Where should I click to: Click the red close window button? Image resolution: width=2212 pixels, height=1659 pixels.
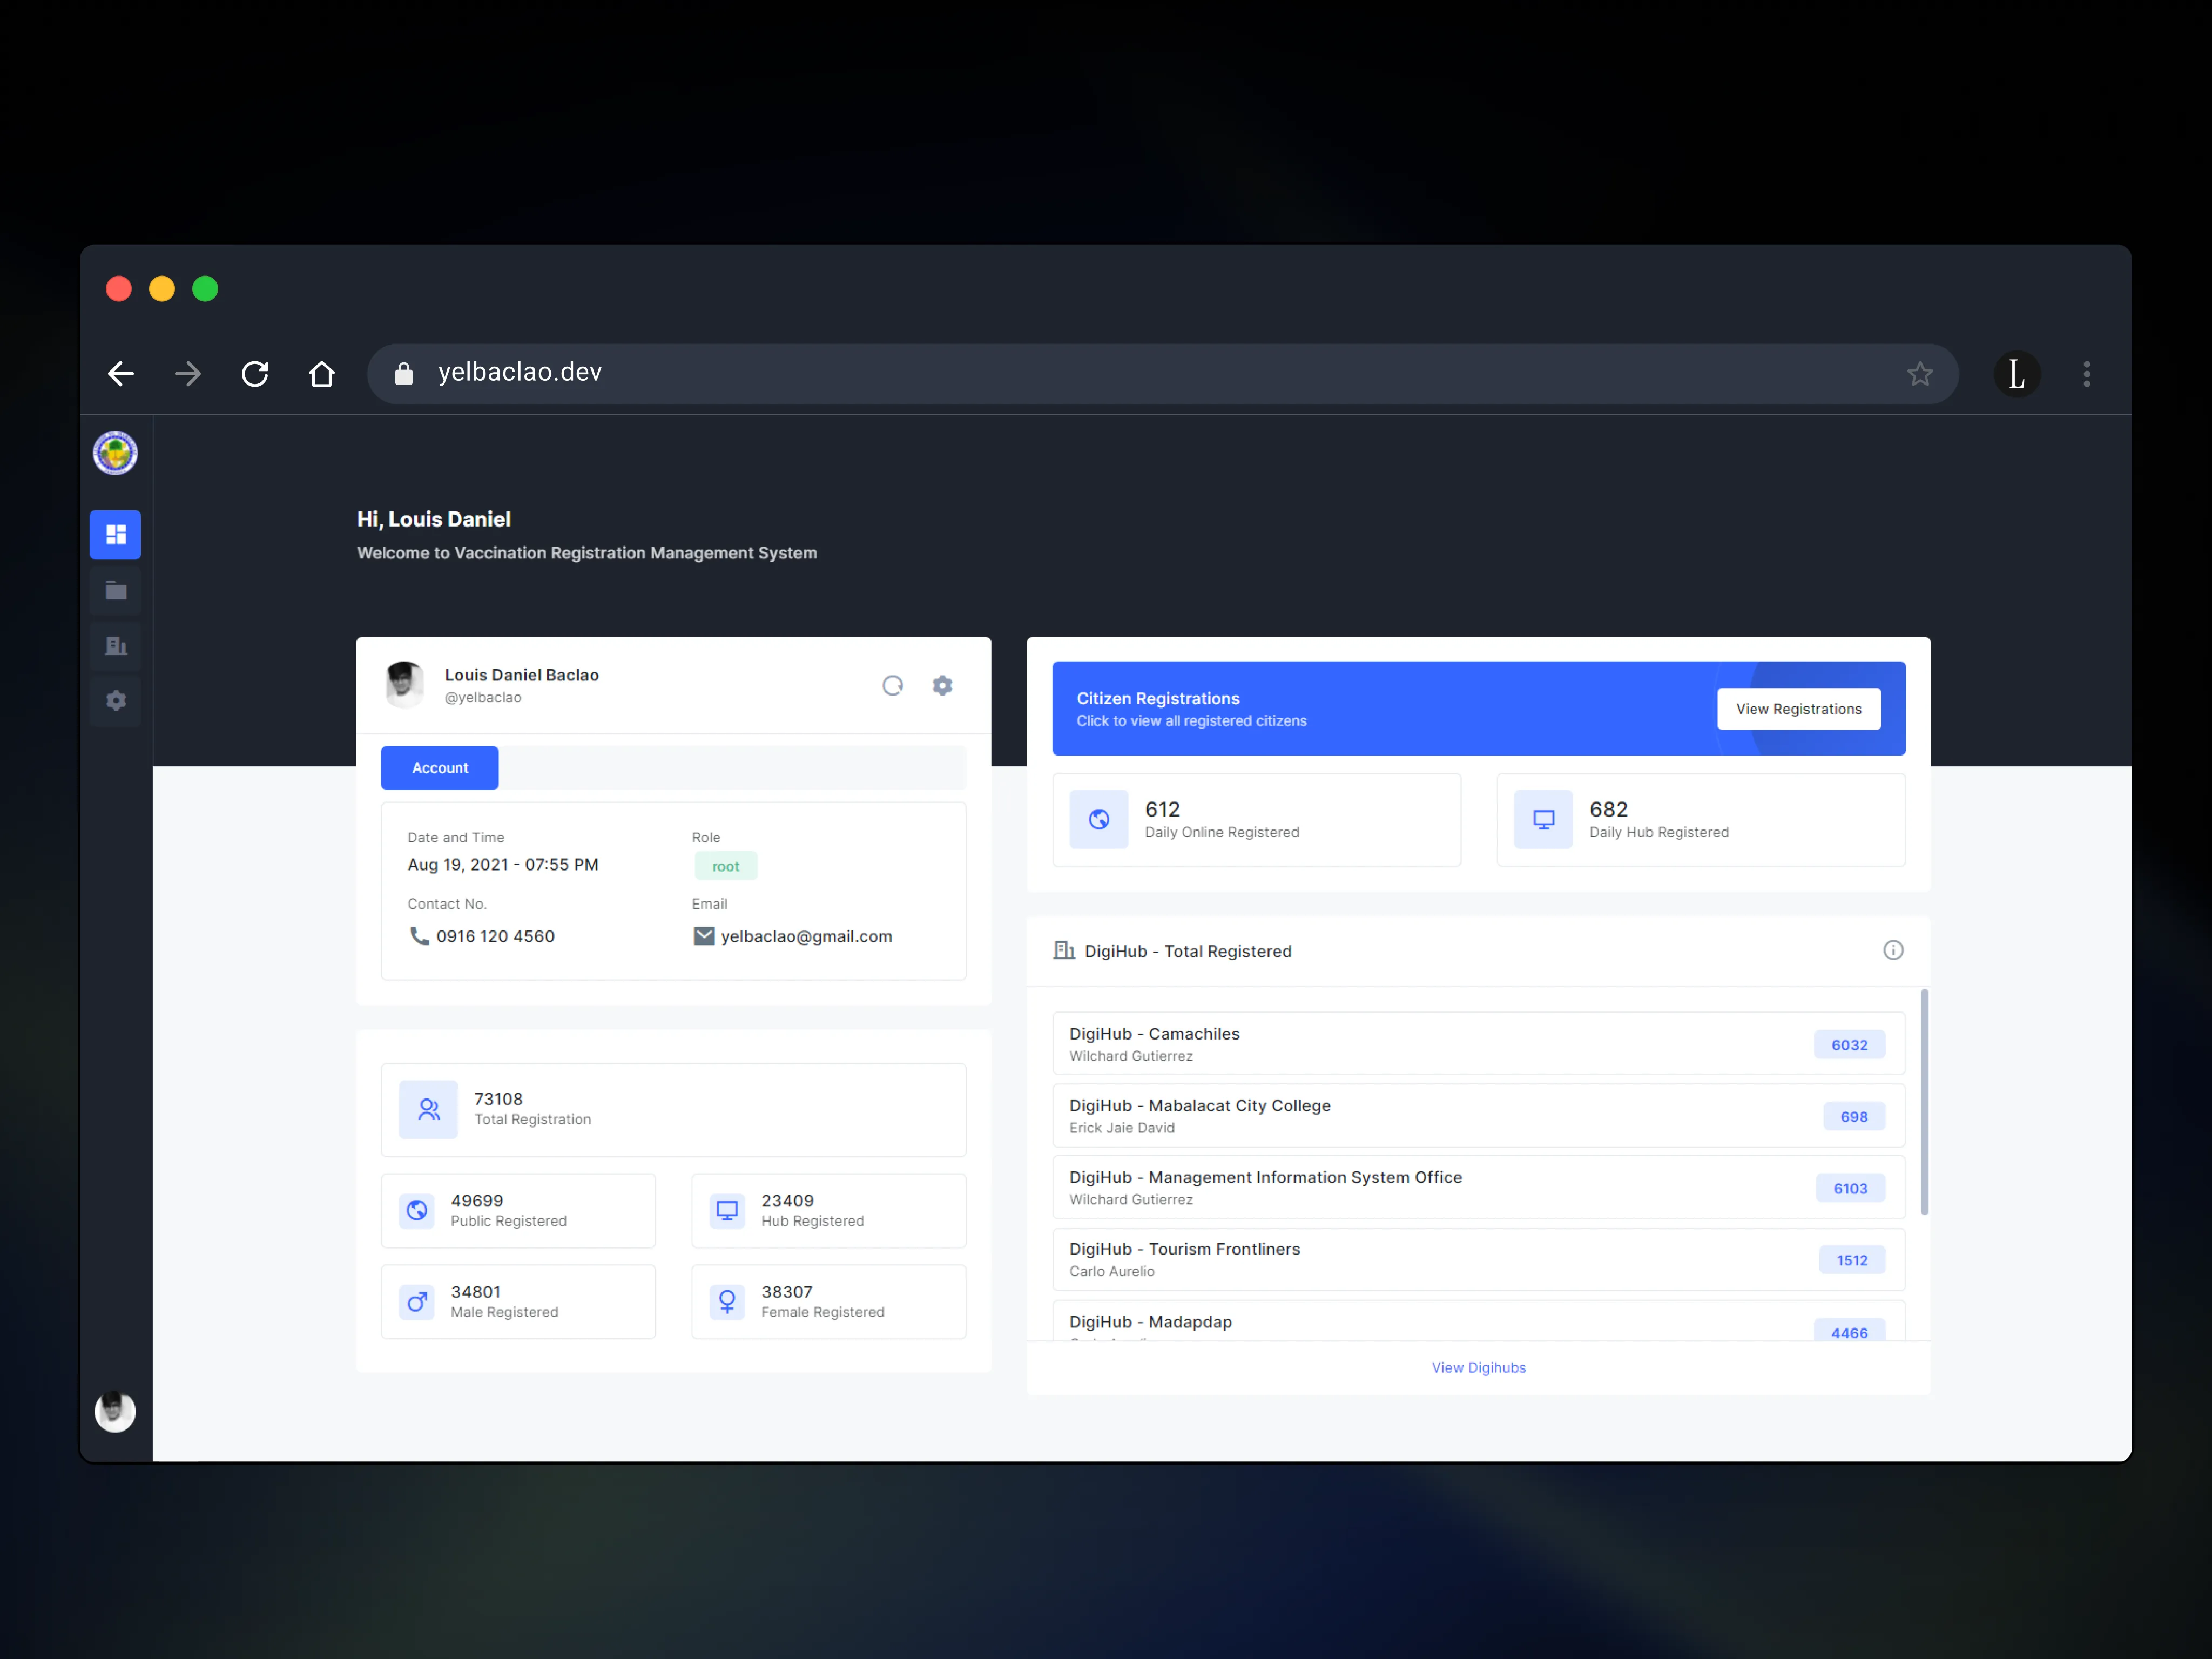click(x=119, y=289)
